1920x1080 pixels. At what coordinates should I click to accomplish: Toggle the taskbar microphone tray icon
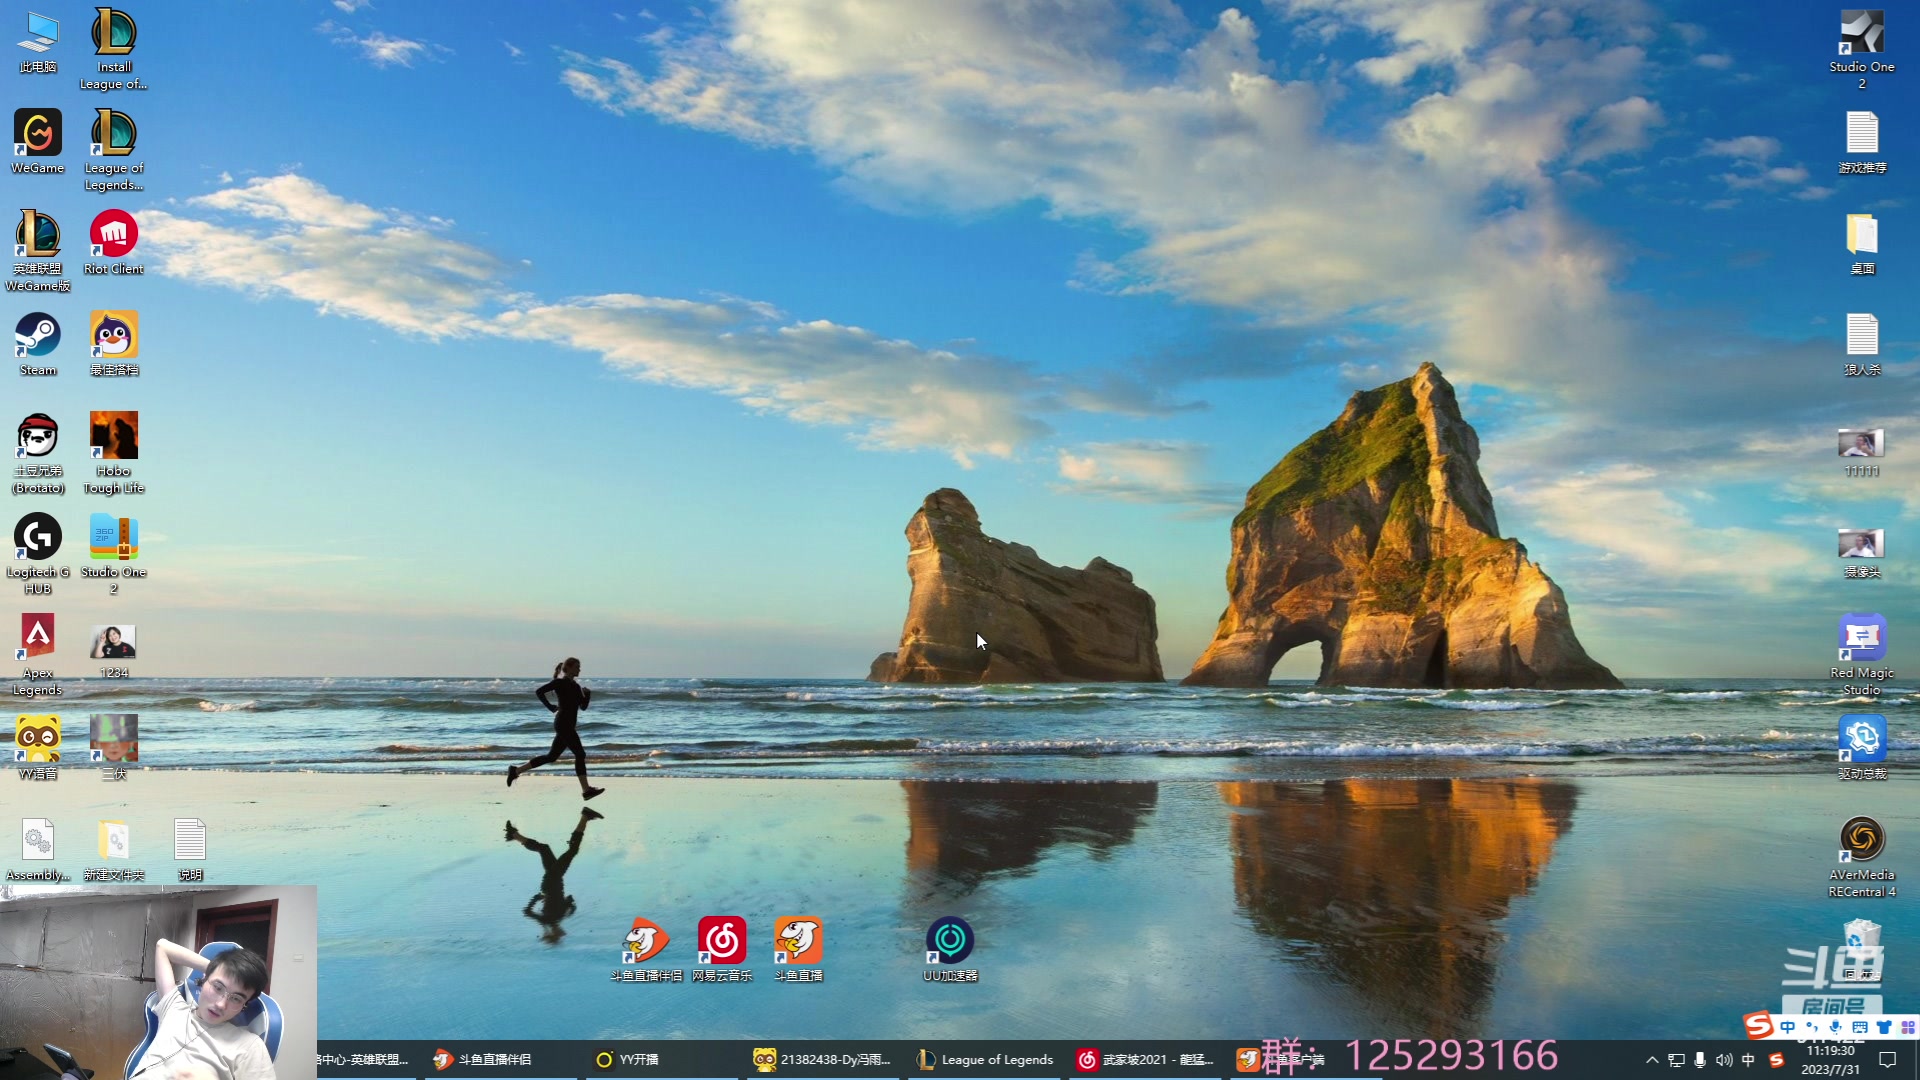coord(1700,1060)
